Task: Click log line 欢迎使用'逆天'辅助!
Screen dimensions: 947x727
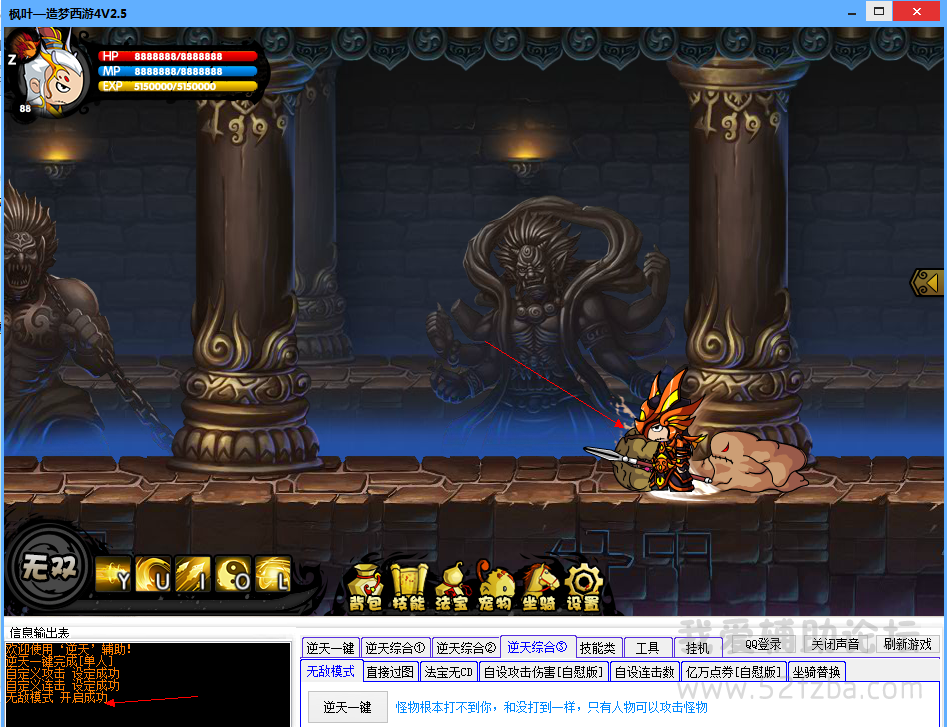Action: pyautogui.click(x=69, y=649)
